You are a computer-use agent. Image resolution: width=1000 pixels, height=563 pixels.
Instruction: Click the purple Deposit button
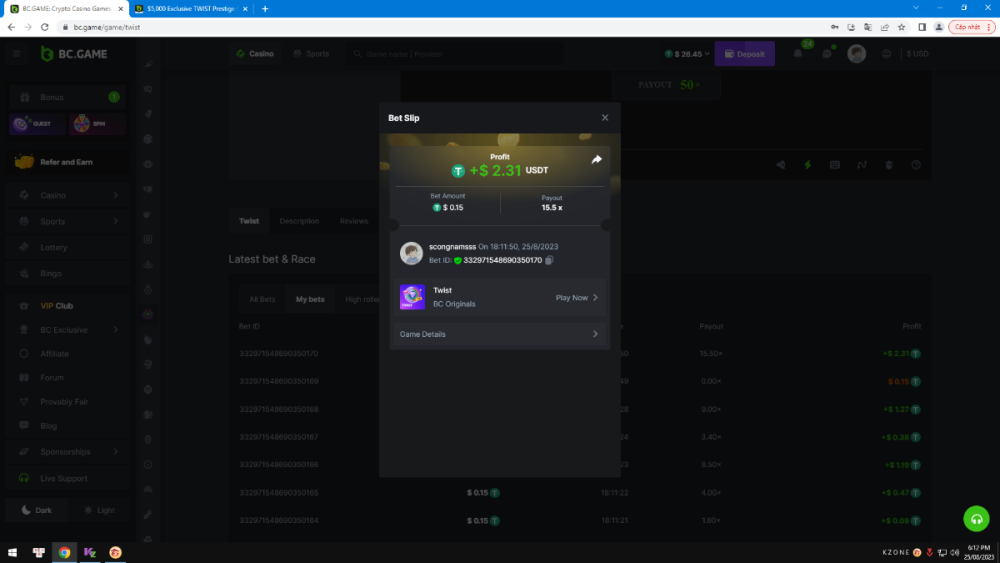point(744,54)
